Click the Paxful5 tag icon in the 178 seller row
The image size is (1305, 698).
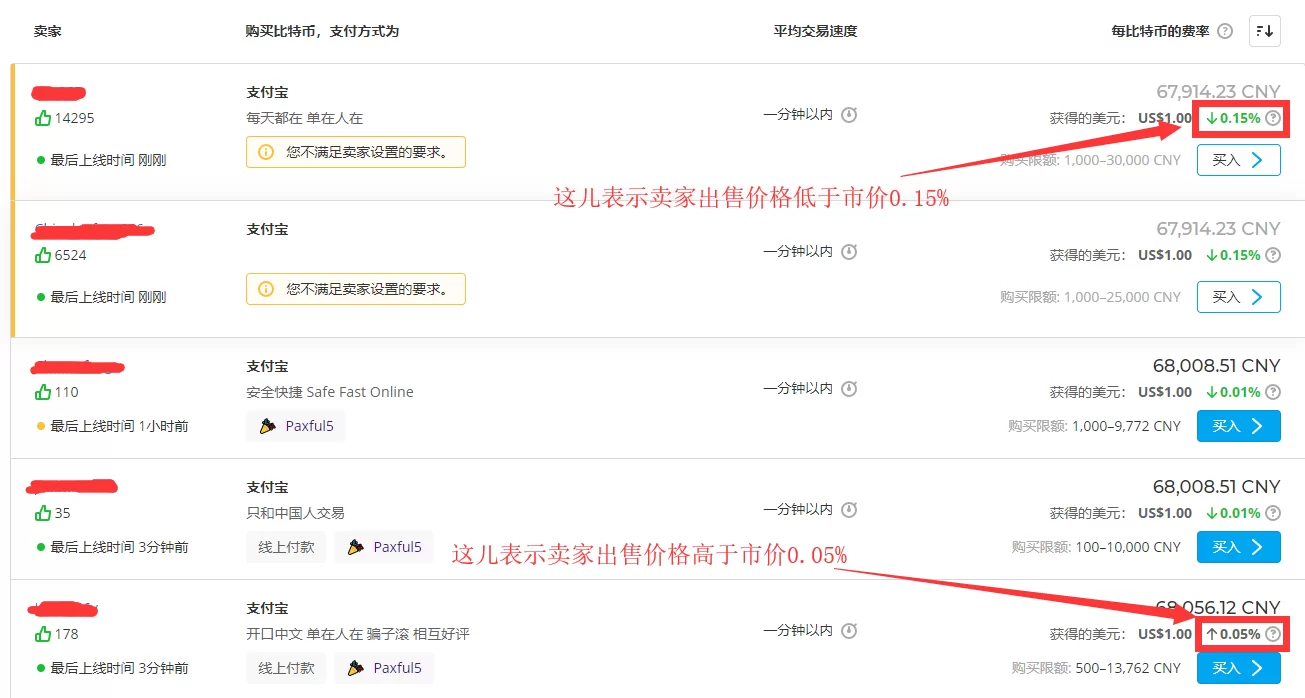click(355, 668)
